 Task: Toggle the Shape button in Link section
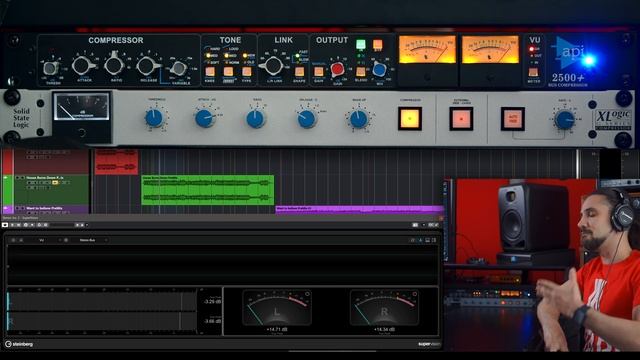coord(299,72)
